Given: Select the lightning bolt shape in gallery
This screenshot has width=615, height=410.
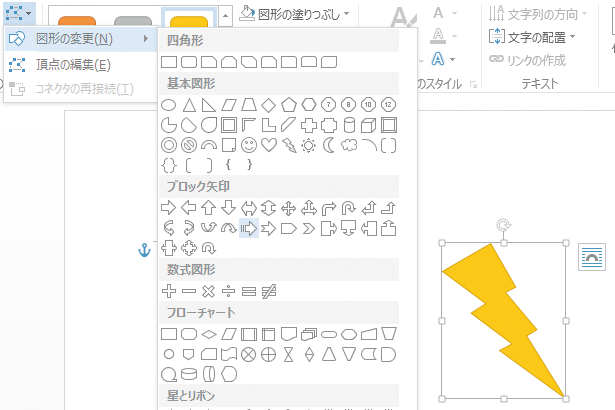Looking at the screenshot, I should 289,146.
